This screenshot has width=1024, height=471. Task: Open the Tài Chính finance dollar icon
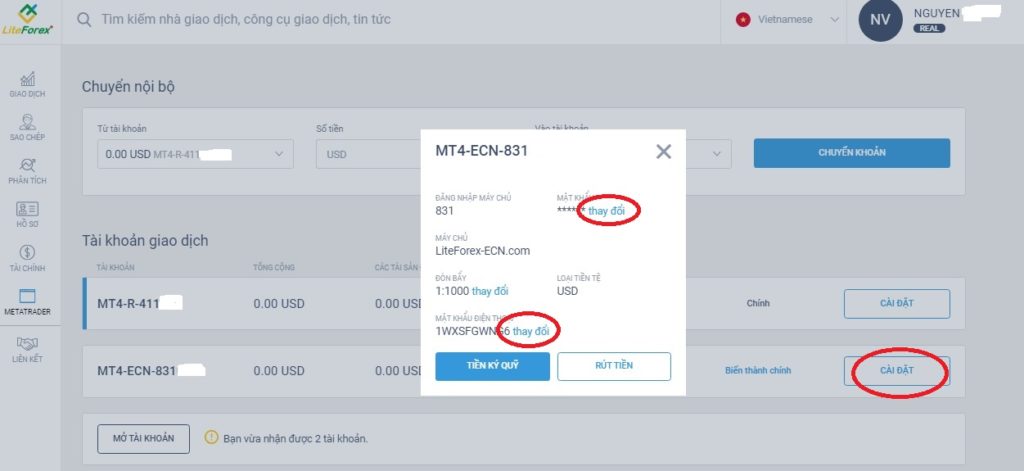pyautogui.click(x=27, y=253)
